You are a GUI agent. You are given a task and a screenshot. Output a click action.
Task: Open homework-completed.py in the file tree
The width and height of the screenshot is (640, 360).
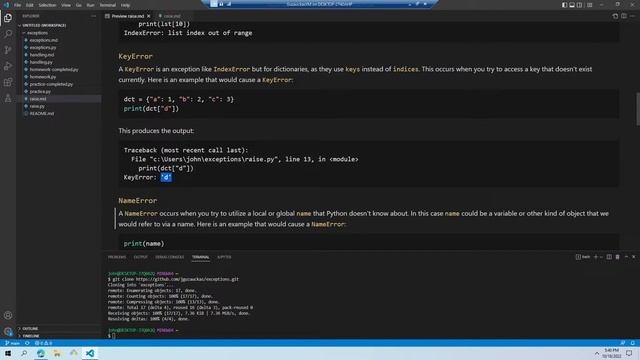54,69
